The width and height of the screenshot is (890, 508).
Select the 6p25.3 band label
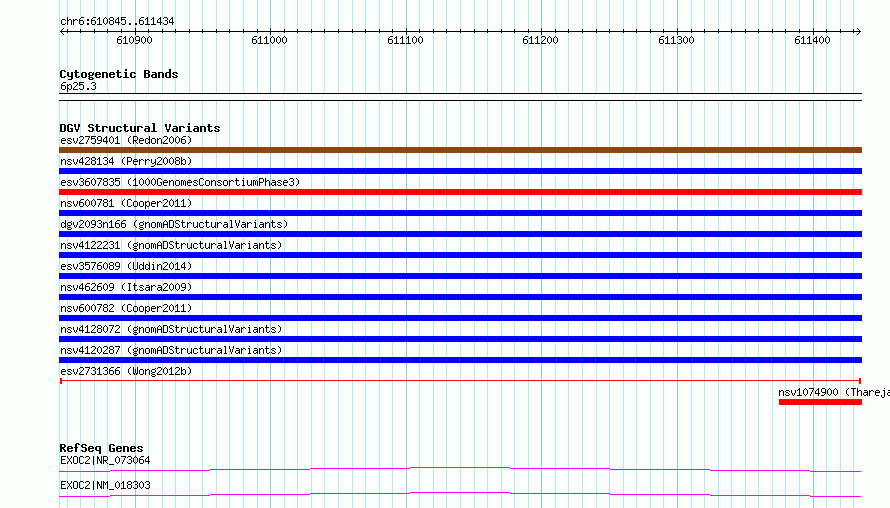78,86
